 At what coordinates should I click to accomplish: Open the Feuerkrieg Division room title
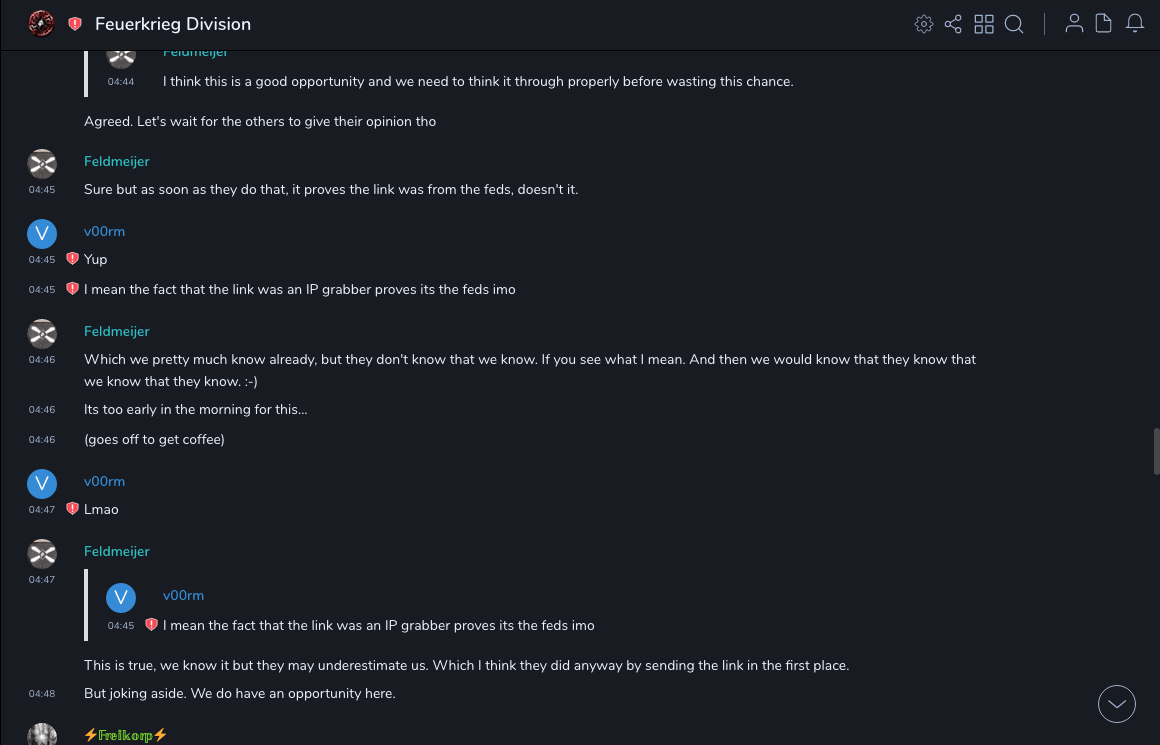pos(173,24)
